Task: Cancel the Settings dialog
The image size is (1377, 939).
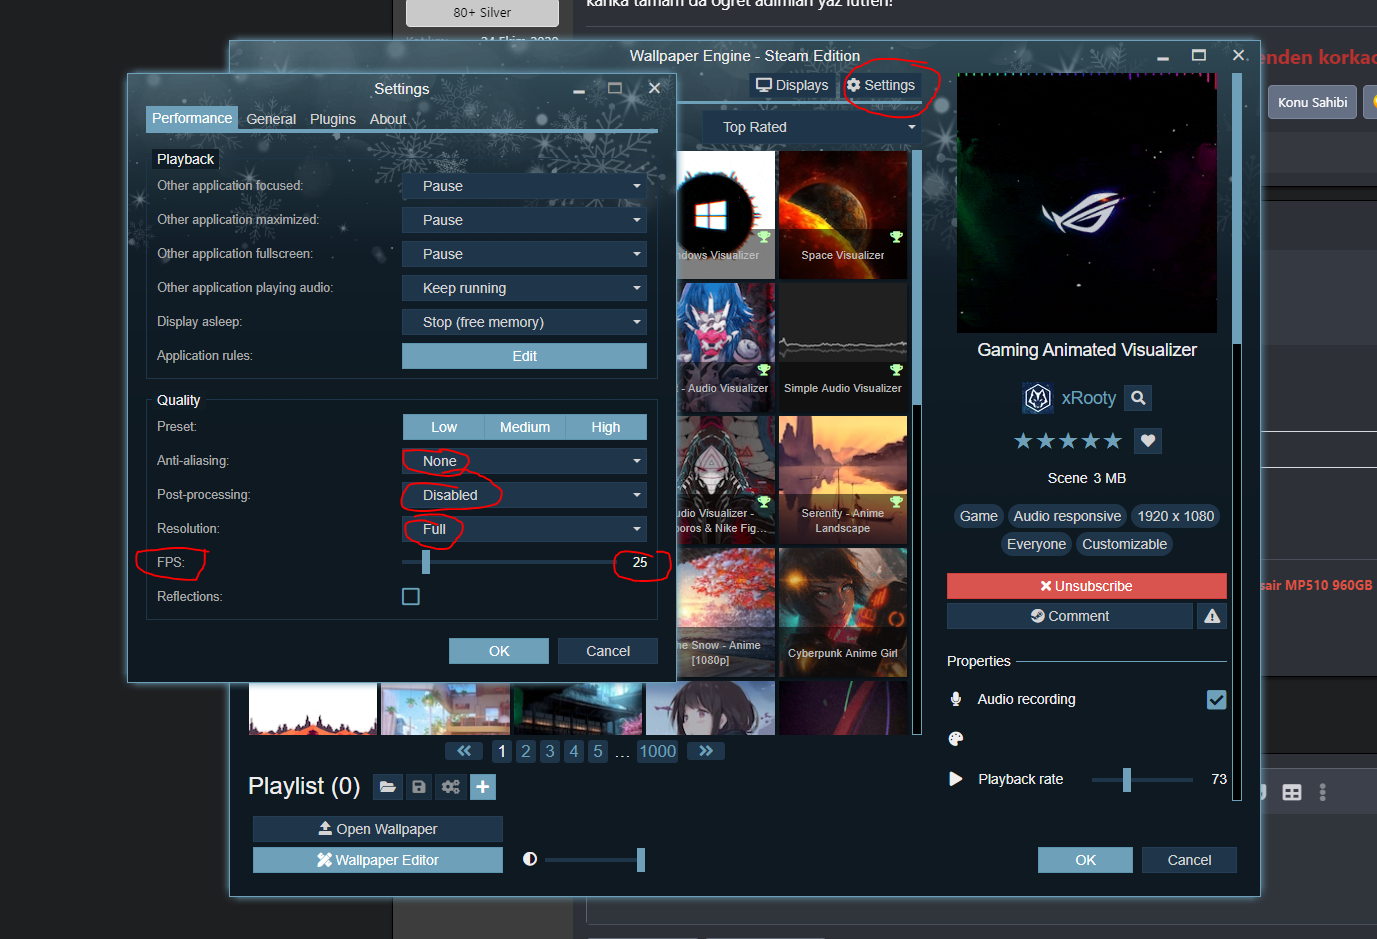Action: pos(608,651)
